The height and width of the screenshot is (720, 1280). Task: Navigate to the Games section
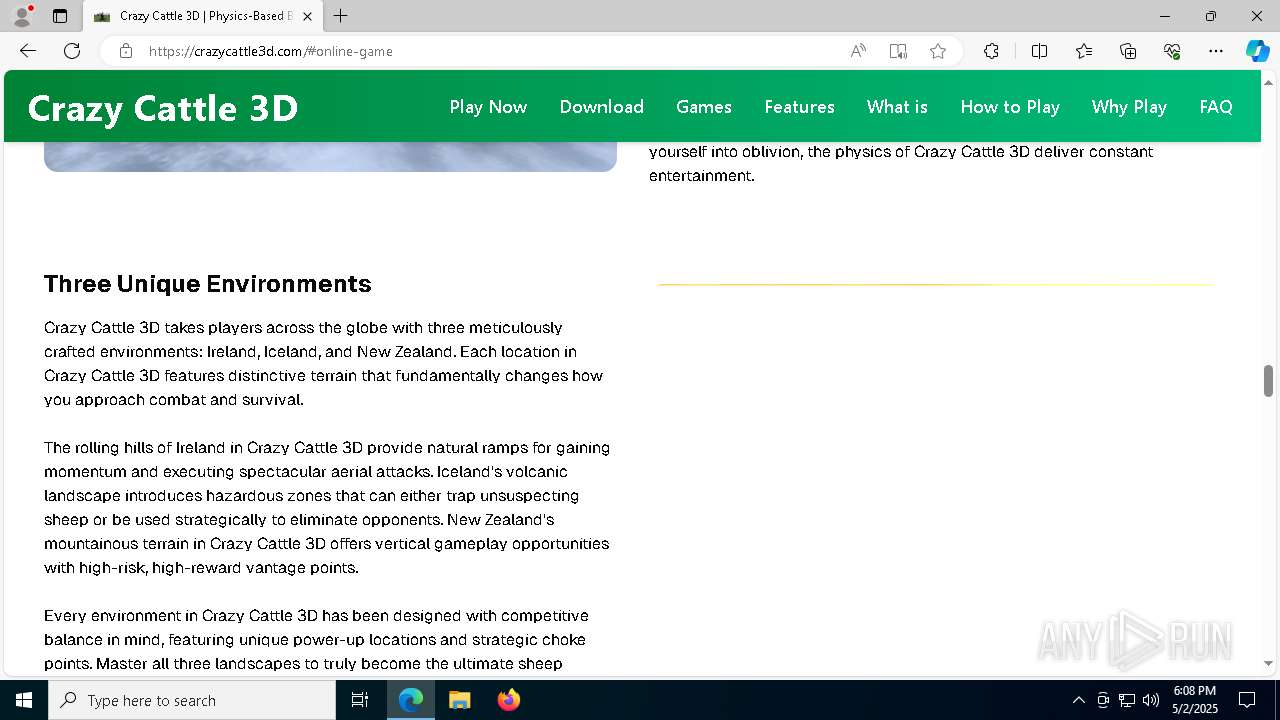(704, 107)
